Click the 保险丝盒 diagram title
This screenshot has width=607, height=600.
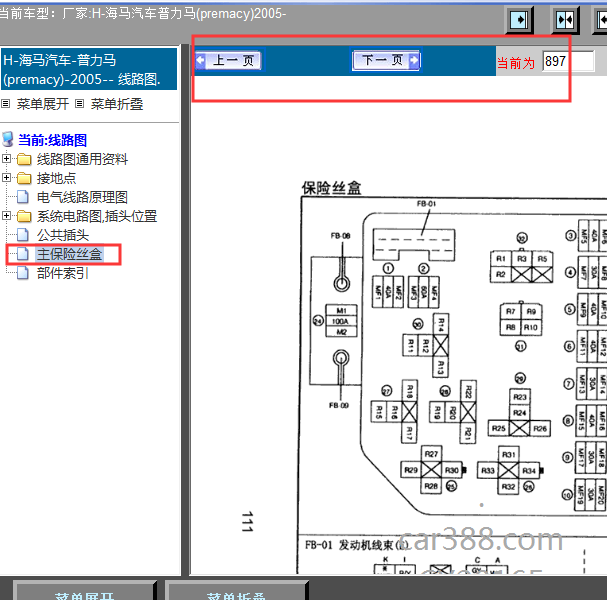tap(331, 189)
